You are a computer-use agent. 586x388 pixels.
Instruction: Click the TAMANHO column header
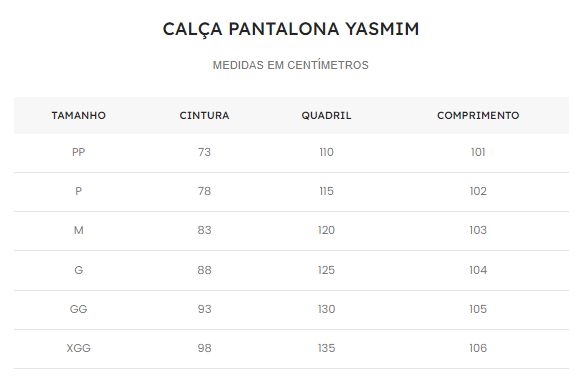click(x=78, y=116)
